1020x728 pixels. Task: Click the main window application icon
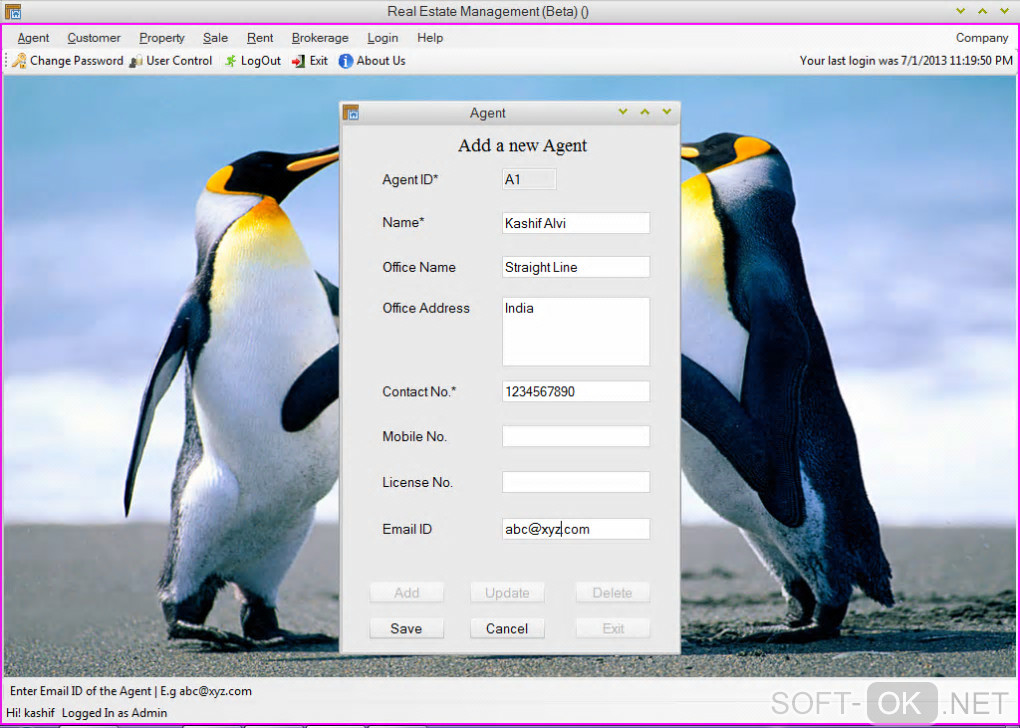(x=13, y=11)
